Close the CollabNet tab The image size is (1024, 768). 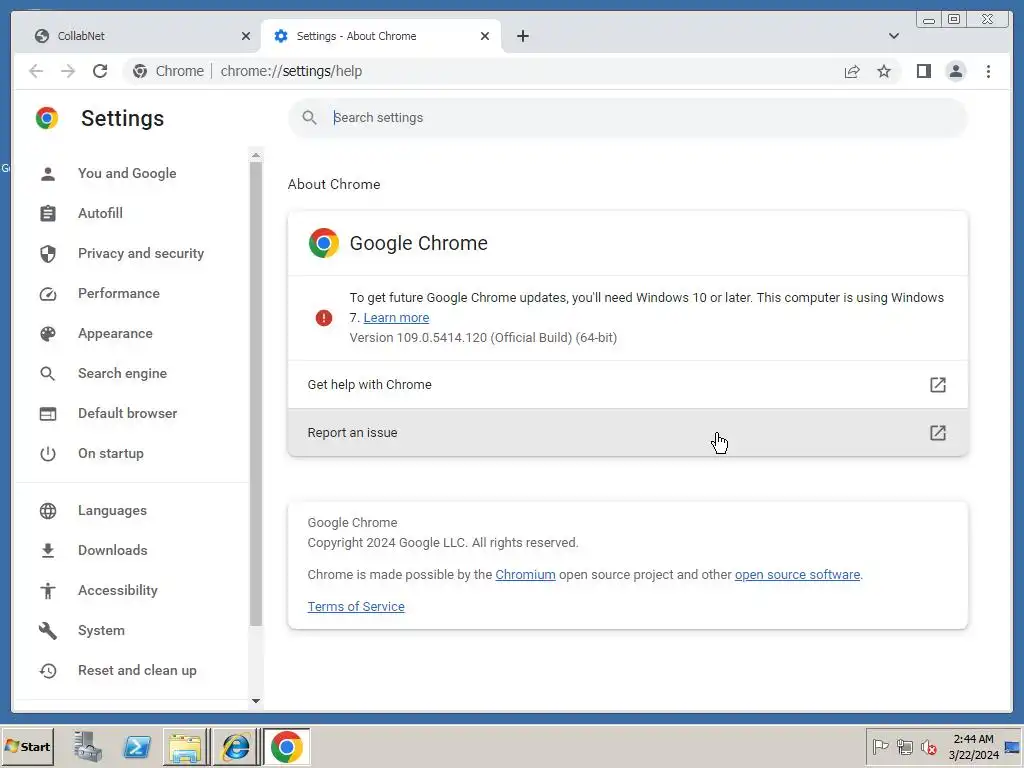pyautogui.click(x=246, y=36)
